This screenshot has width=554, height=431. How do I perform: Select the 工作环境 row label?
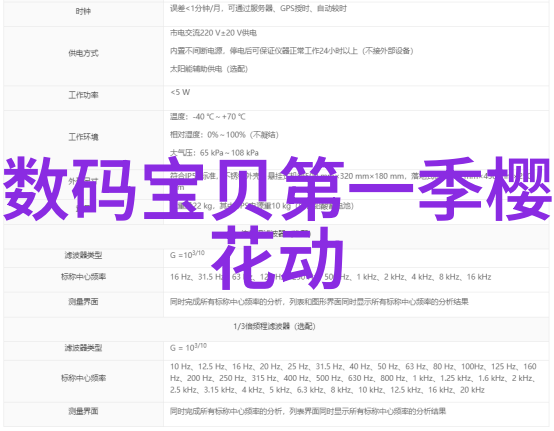coord(83,137)
